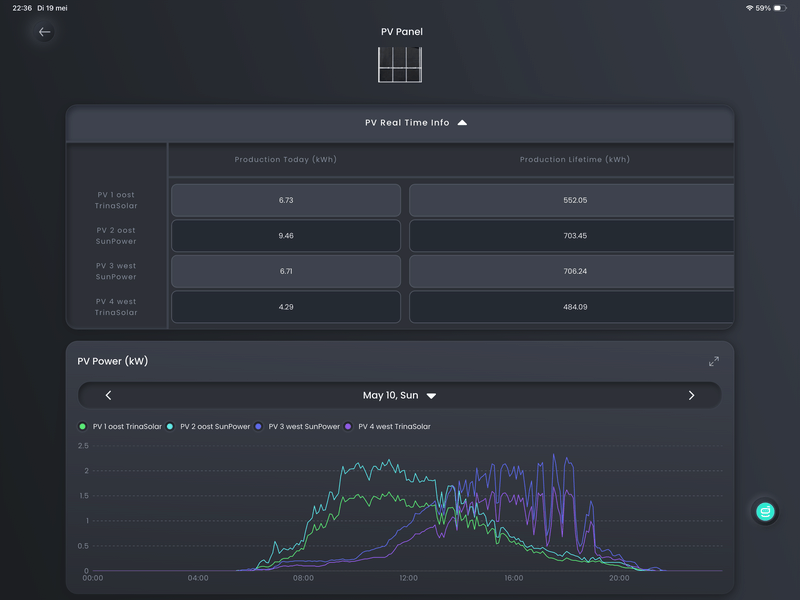Toggle PV 4 west TrinaSolar series
The width and height of the screenshot is (800, 600).
click(387, 427)
